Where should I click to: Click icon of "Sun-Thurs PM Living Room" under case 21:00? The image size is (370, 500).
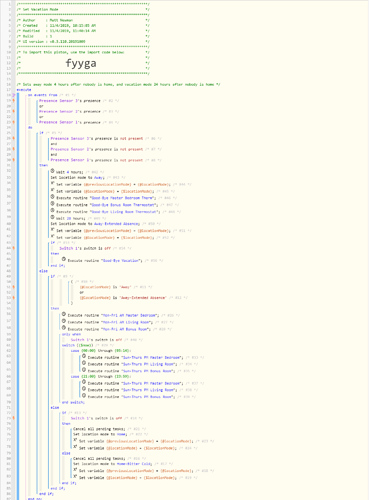coord(84,389)
